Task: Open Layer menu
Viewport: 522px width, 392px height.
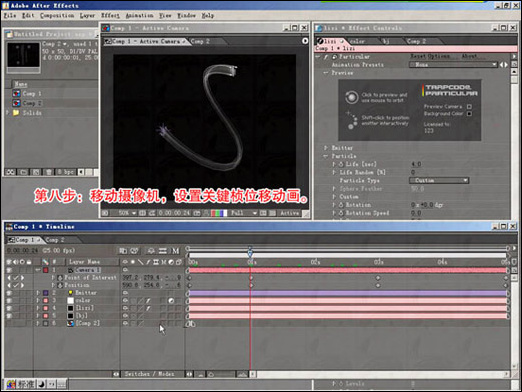Action: click(87, 16)
